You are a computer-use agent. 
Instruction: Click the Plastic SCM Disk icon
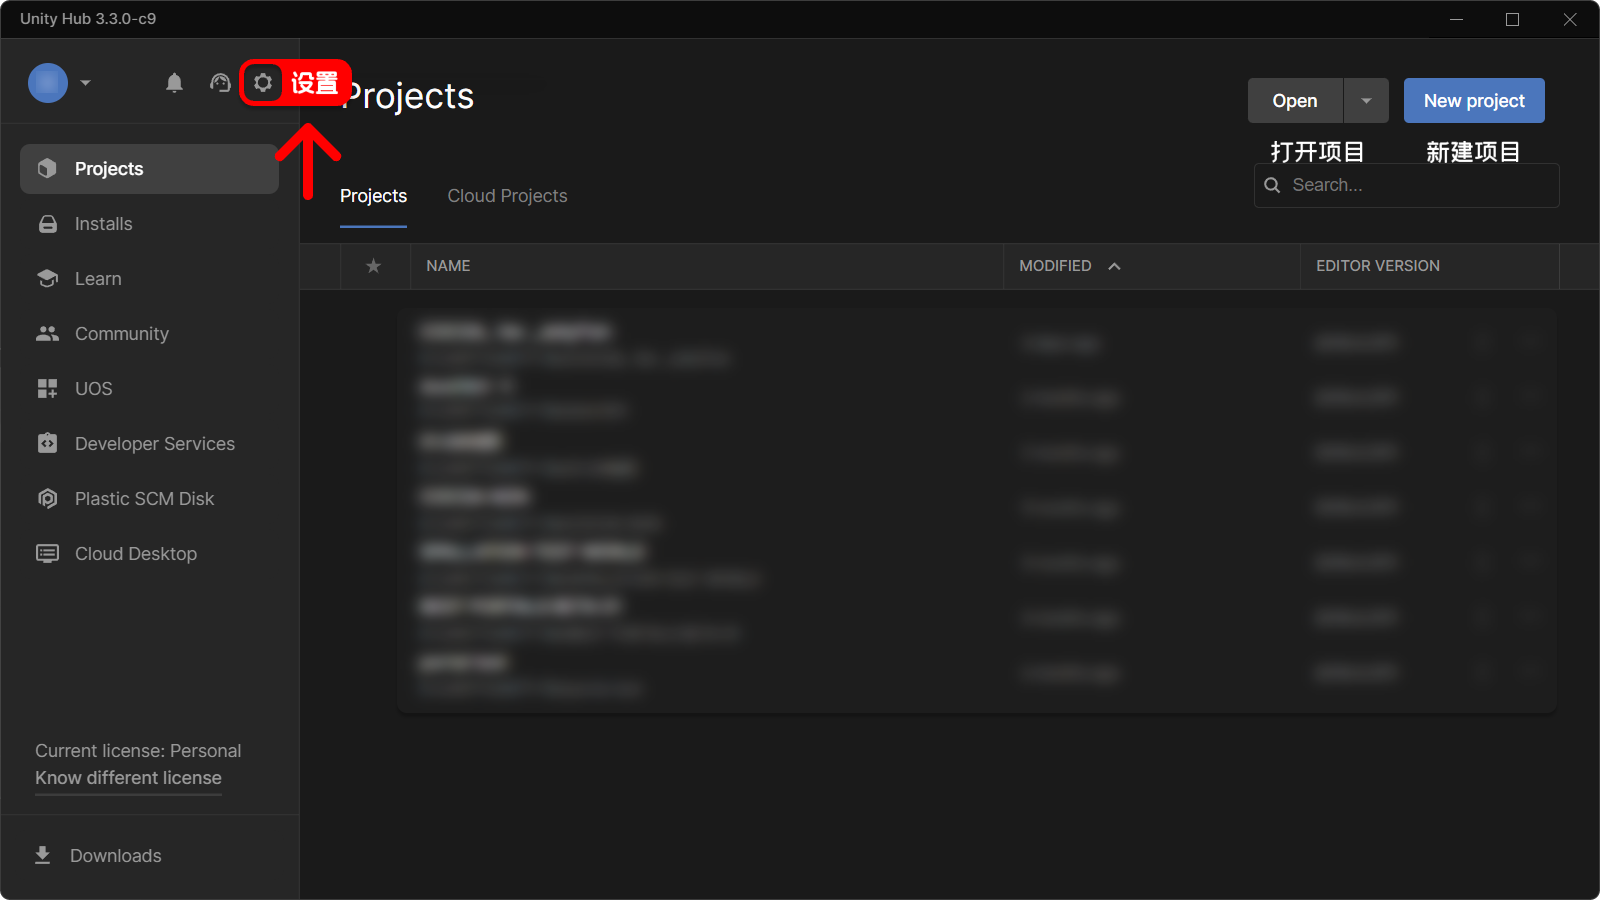tap(47, 498)
